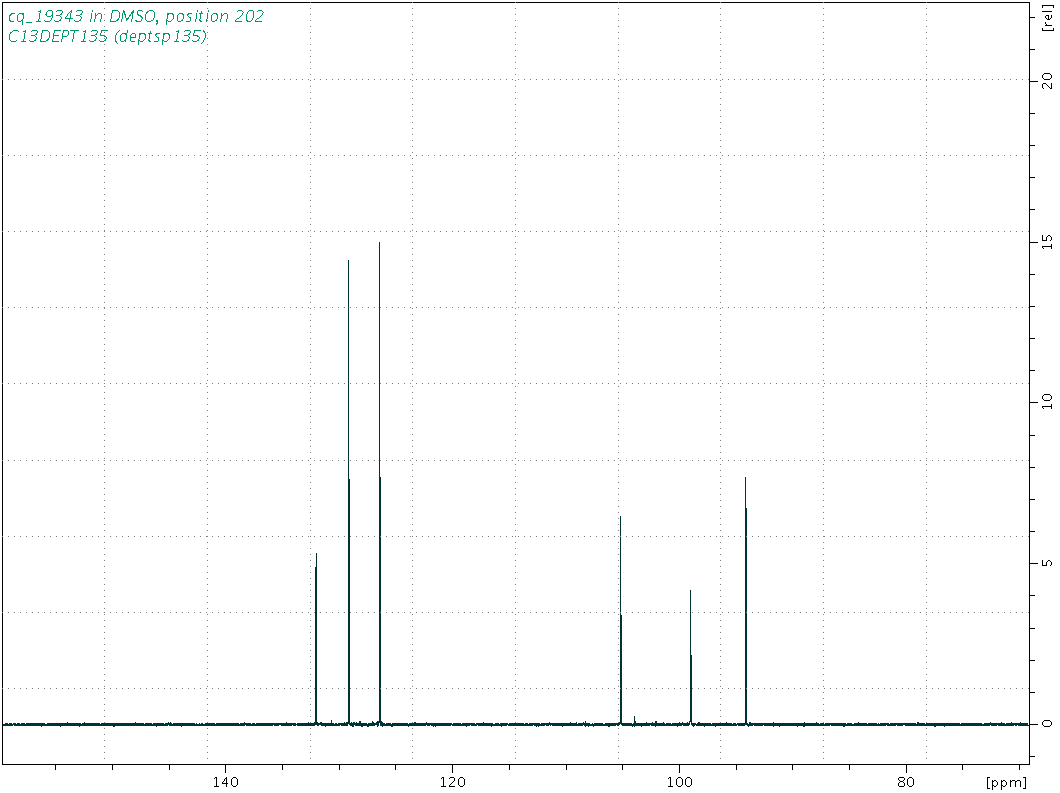
Task: Click the [ppm] chemical shift axis label
Action: 1006,783
